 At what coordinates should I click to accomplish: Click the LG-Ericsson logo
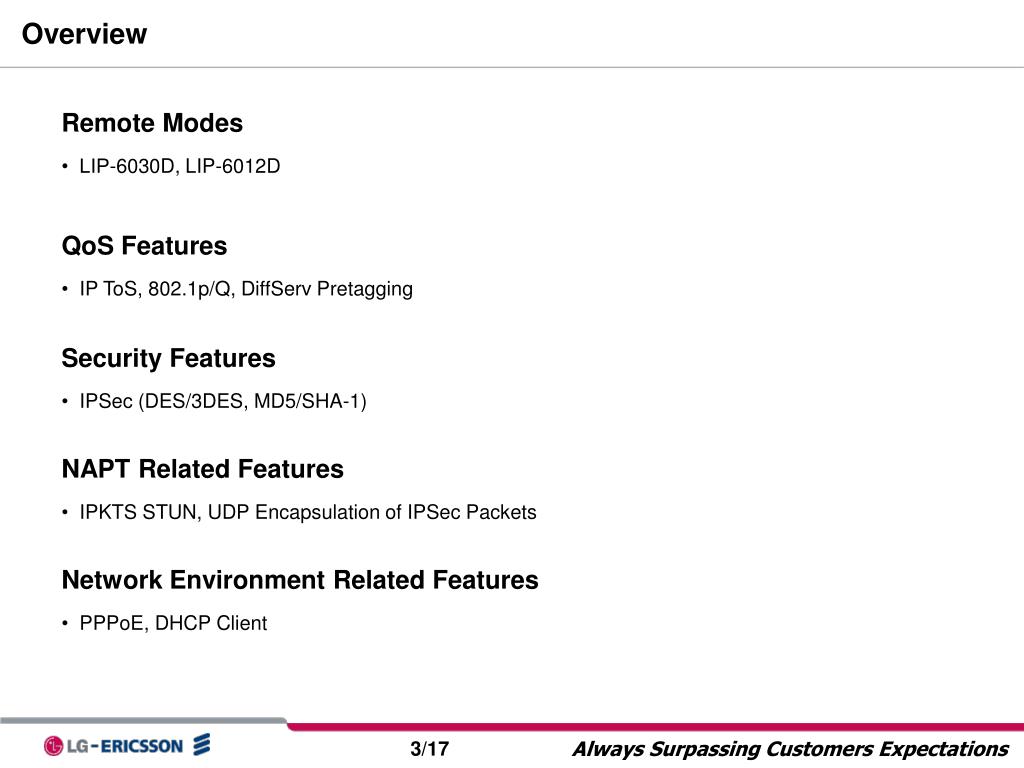(x=127, y=745)
